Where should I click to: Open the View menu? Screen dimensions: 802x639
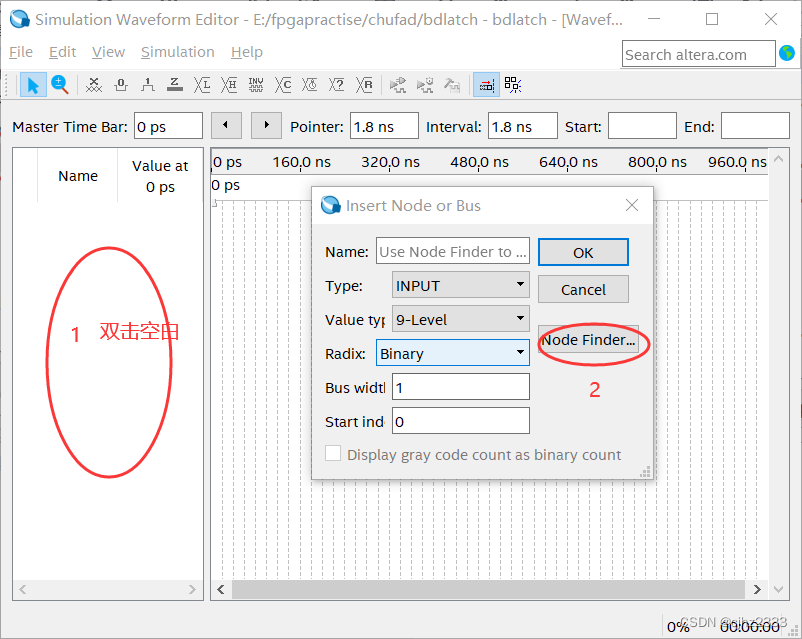point(108,52)
